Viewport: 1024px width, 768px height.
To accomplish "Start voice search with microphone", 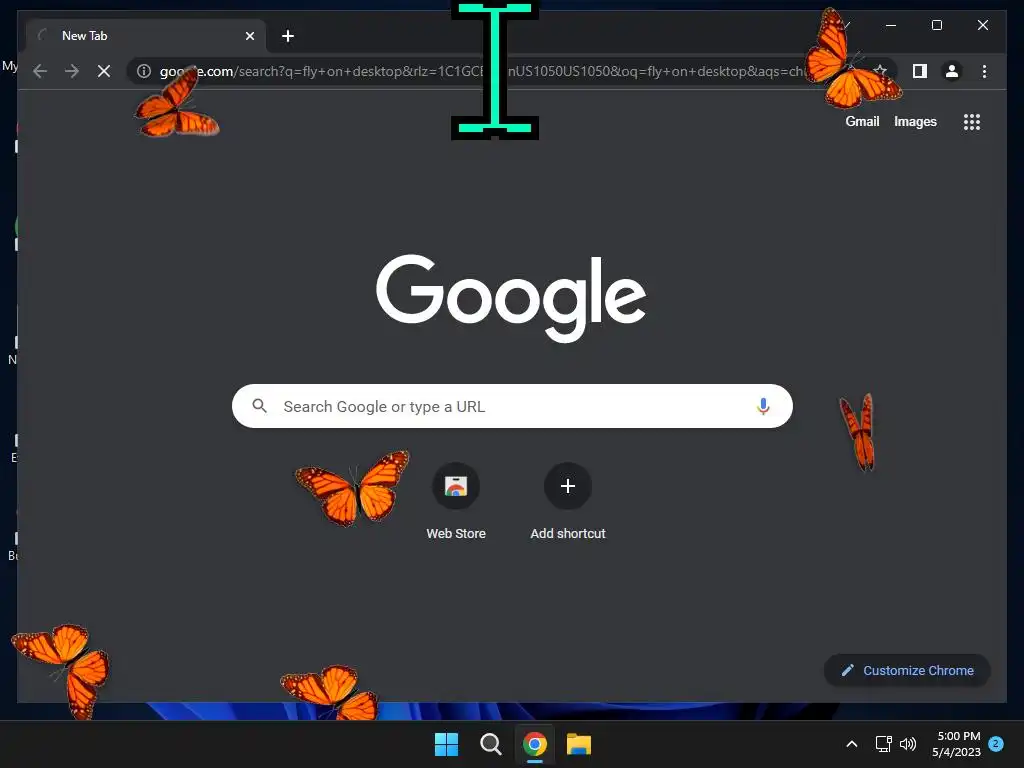I will (763, 406).
